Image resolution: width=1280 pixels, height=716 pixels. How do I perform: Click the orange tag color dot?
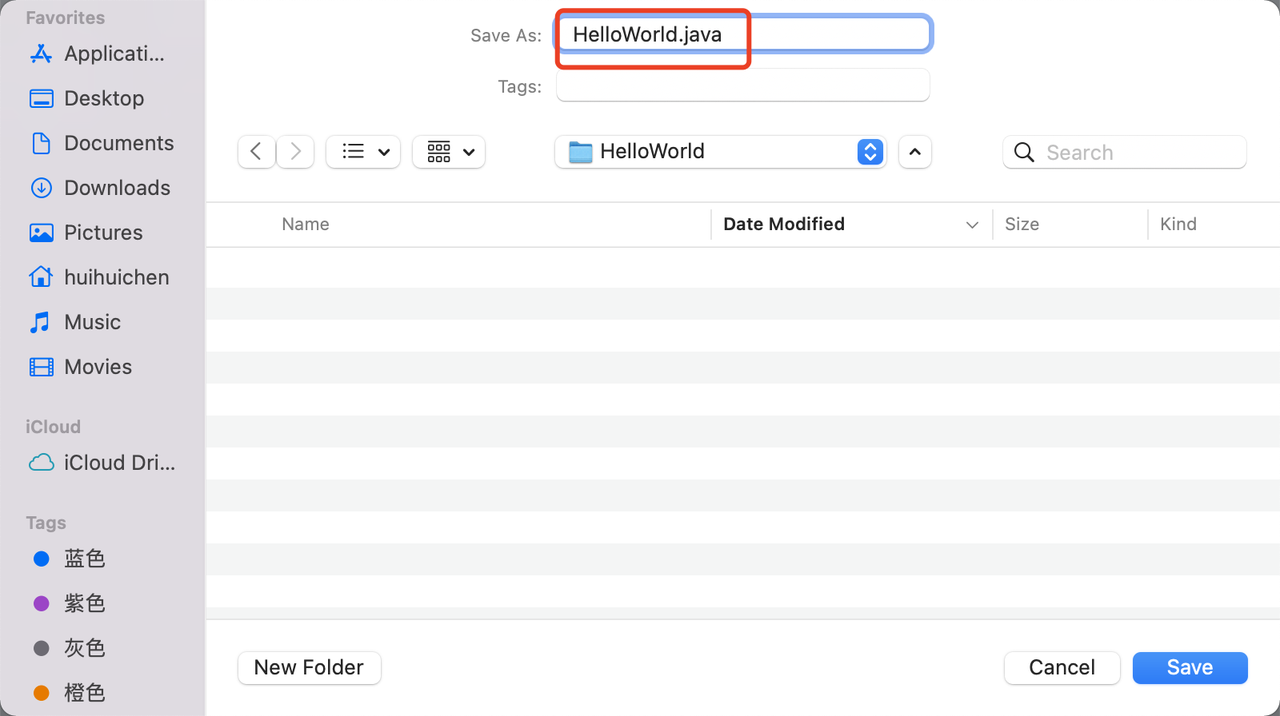pyautogui.click(x=41, y=693)
